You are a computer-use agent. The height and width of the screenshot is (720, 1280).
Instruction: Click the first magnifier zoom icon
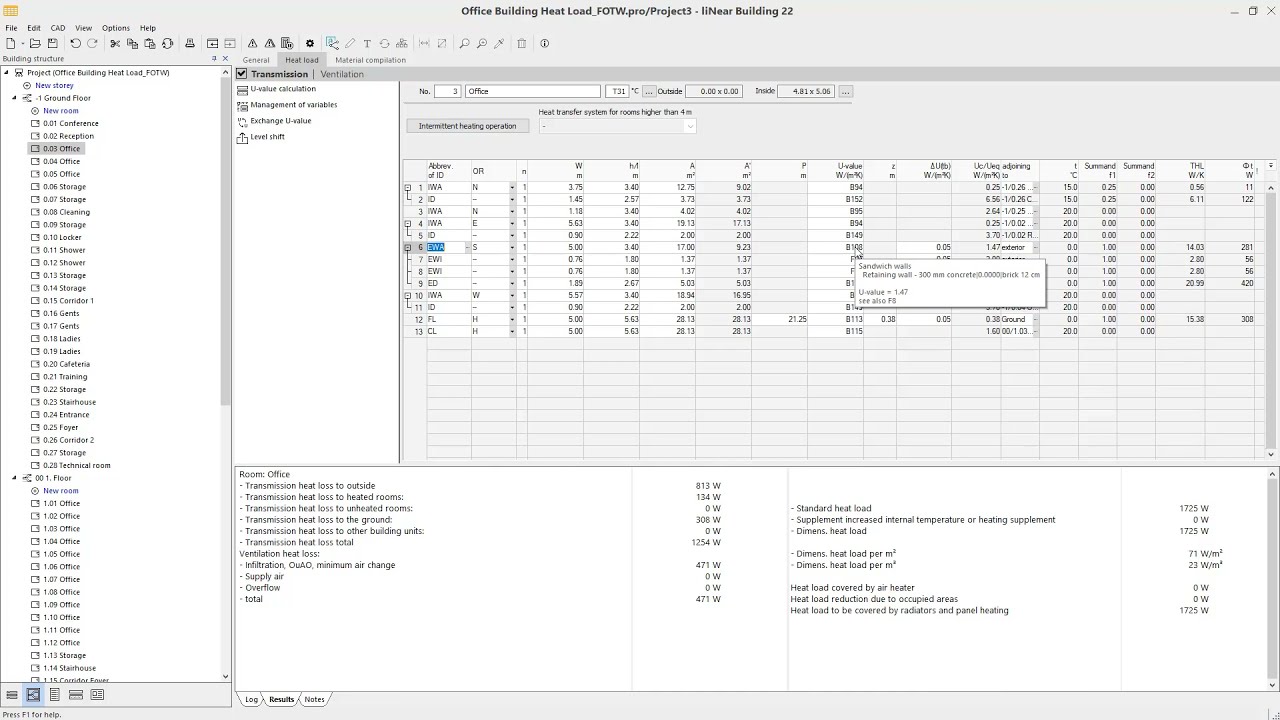(464, 43)
